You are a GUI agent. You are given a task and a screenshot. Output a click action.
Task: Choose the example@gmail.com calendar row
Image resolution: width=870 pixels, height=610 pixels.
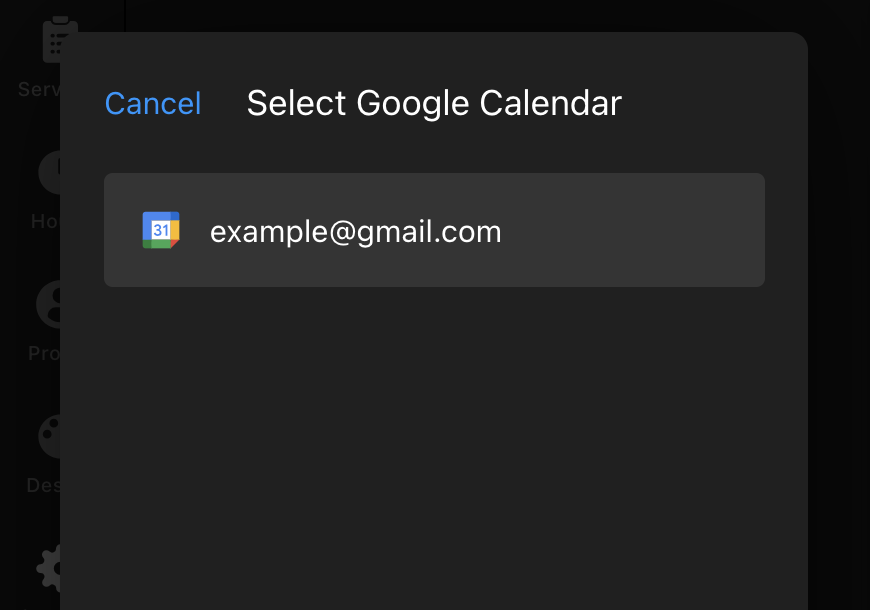[434, 230]
